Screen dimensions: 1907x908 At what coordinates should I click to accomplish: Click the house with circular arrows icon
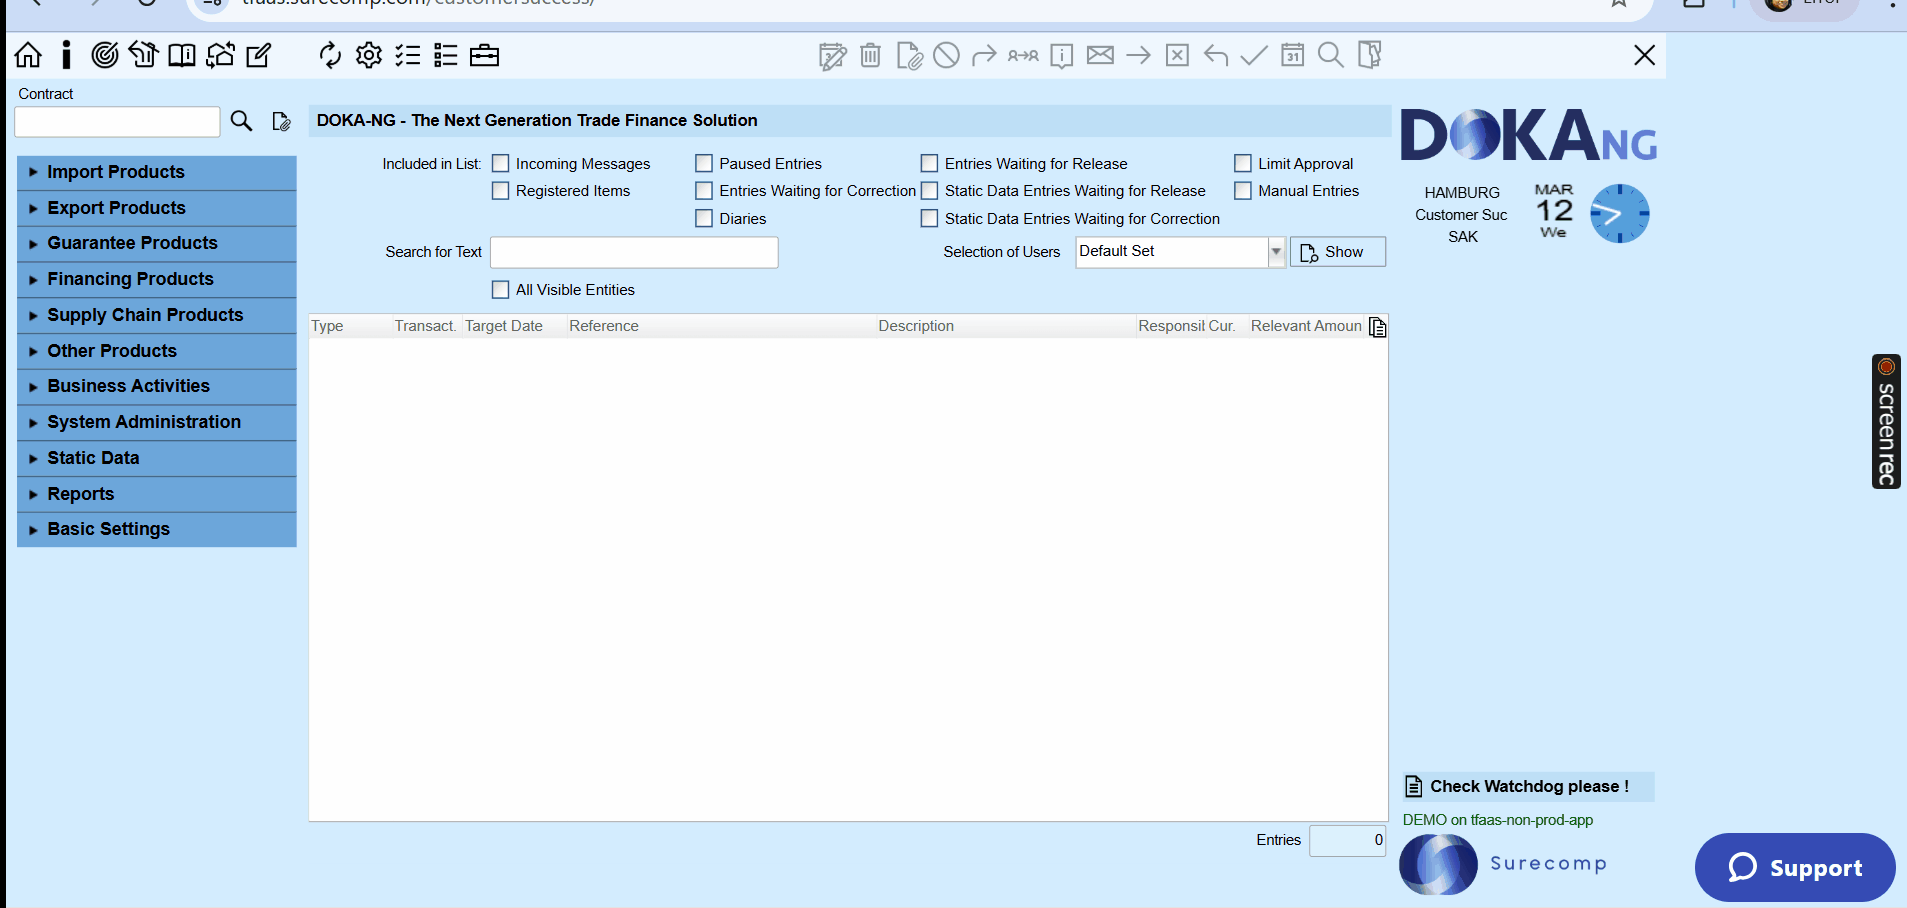point(220,55)
